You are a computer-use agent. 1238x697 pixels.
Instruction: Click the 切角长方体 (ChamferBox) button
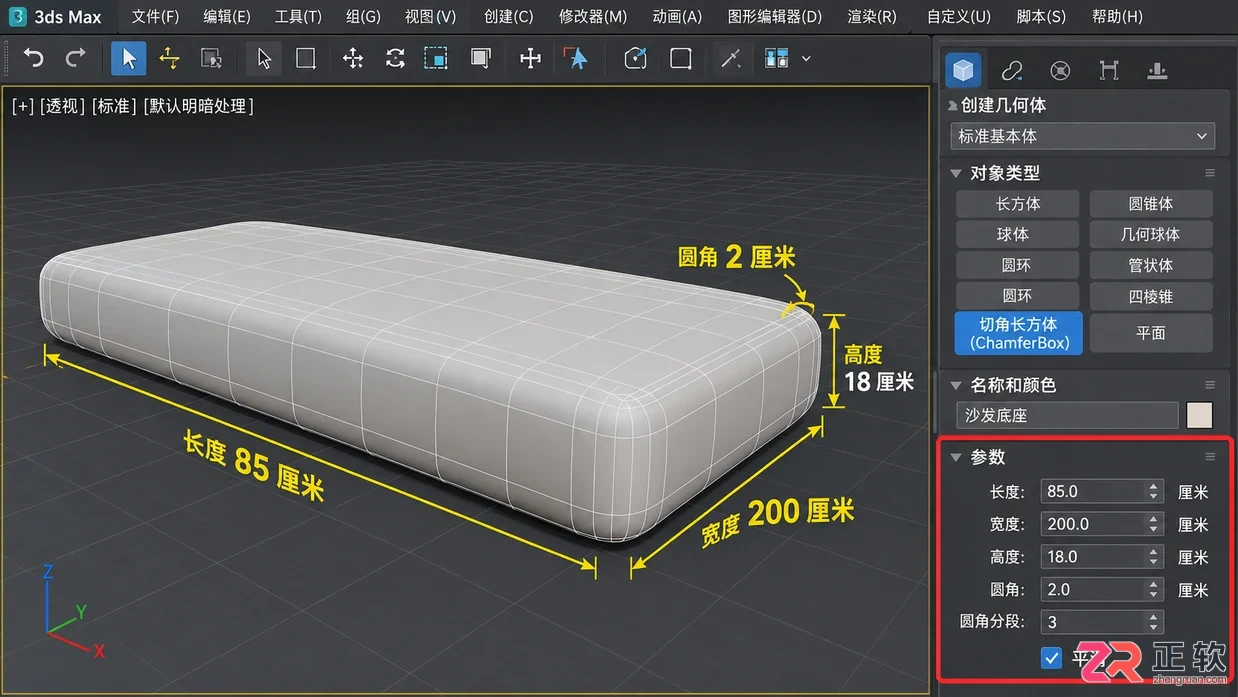1018,333
